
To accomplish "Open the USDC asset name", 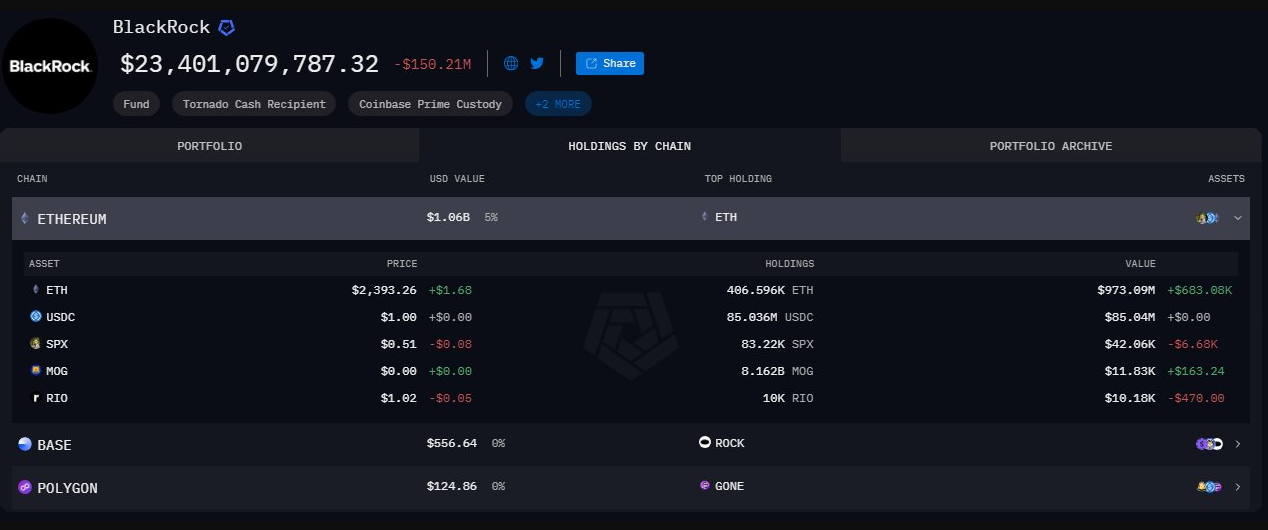I will tap(61, 317).
